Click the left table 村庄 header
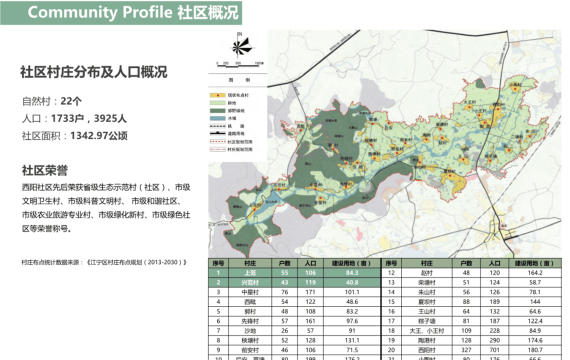This screenshot has height=360, width=570. (x=250, y=263)
